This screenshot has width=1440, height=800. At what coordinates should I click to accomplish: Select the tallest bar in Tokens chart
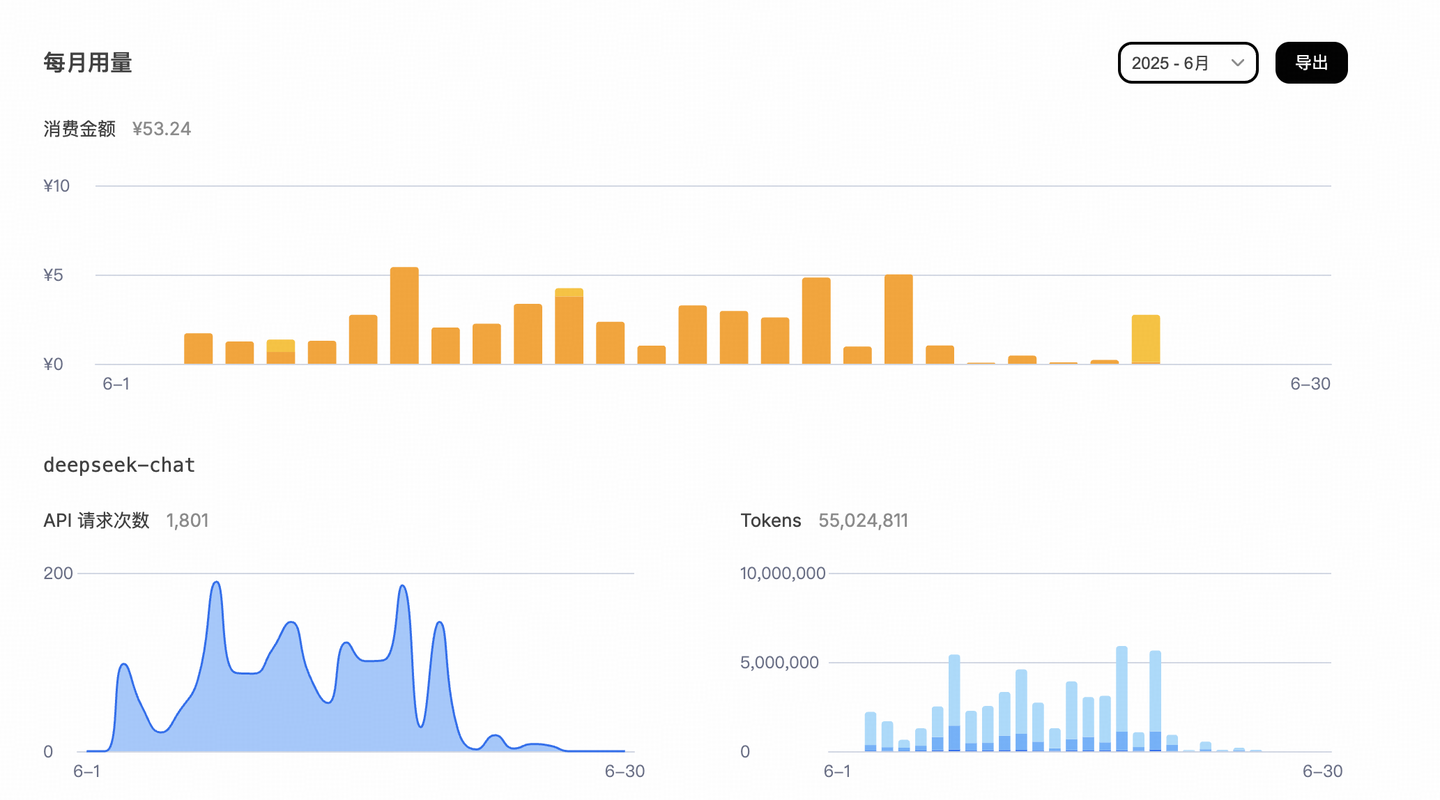[1121, 699]
